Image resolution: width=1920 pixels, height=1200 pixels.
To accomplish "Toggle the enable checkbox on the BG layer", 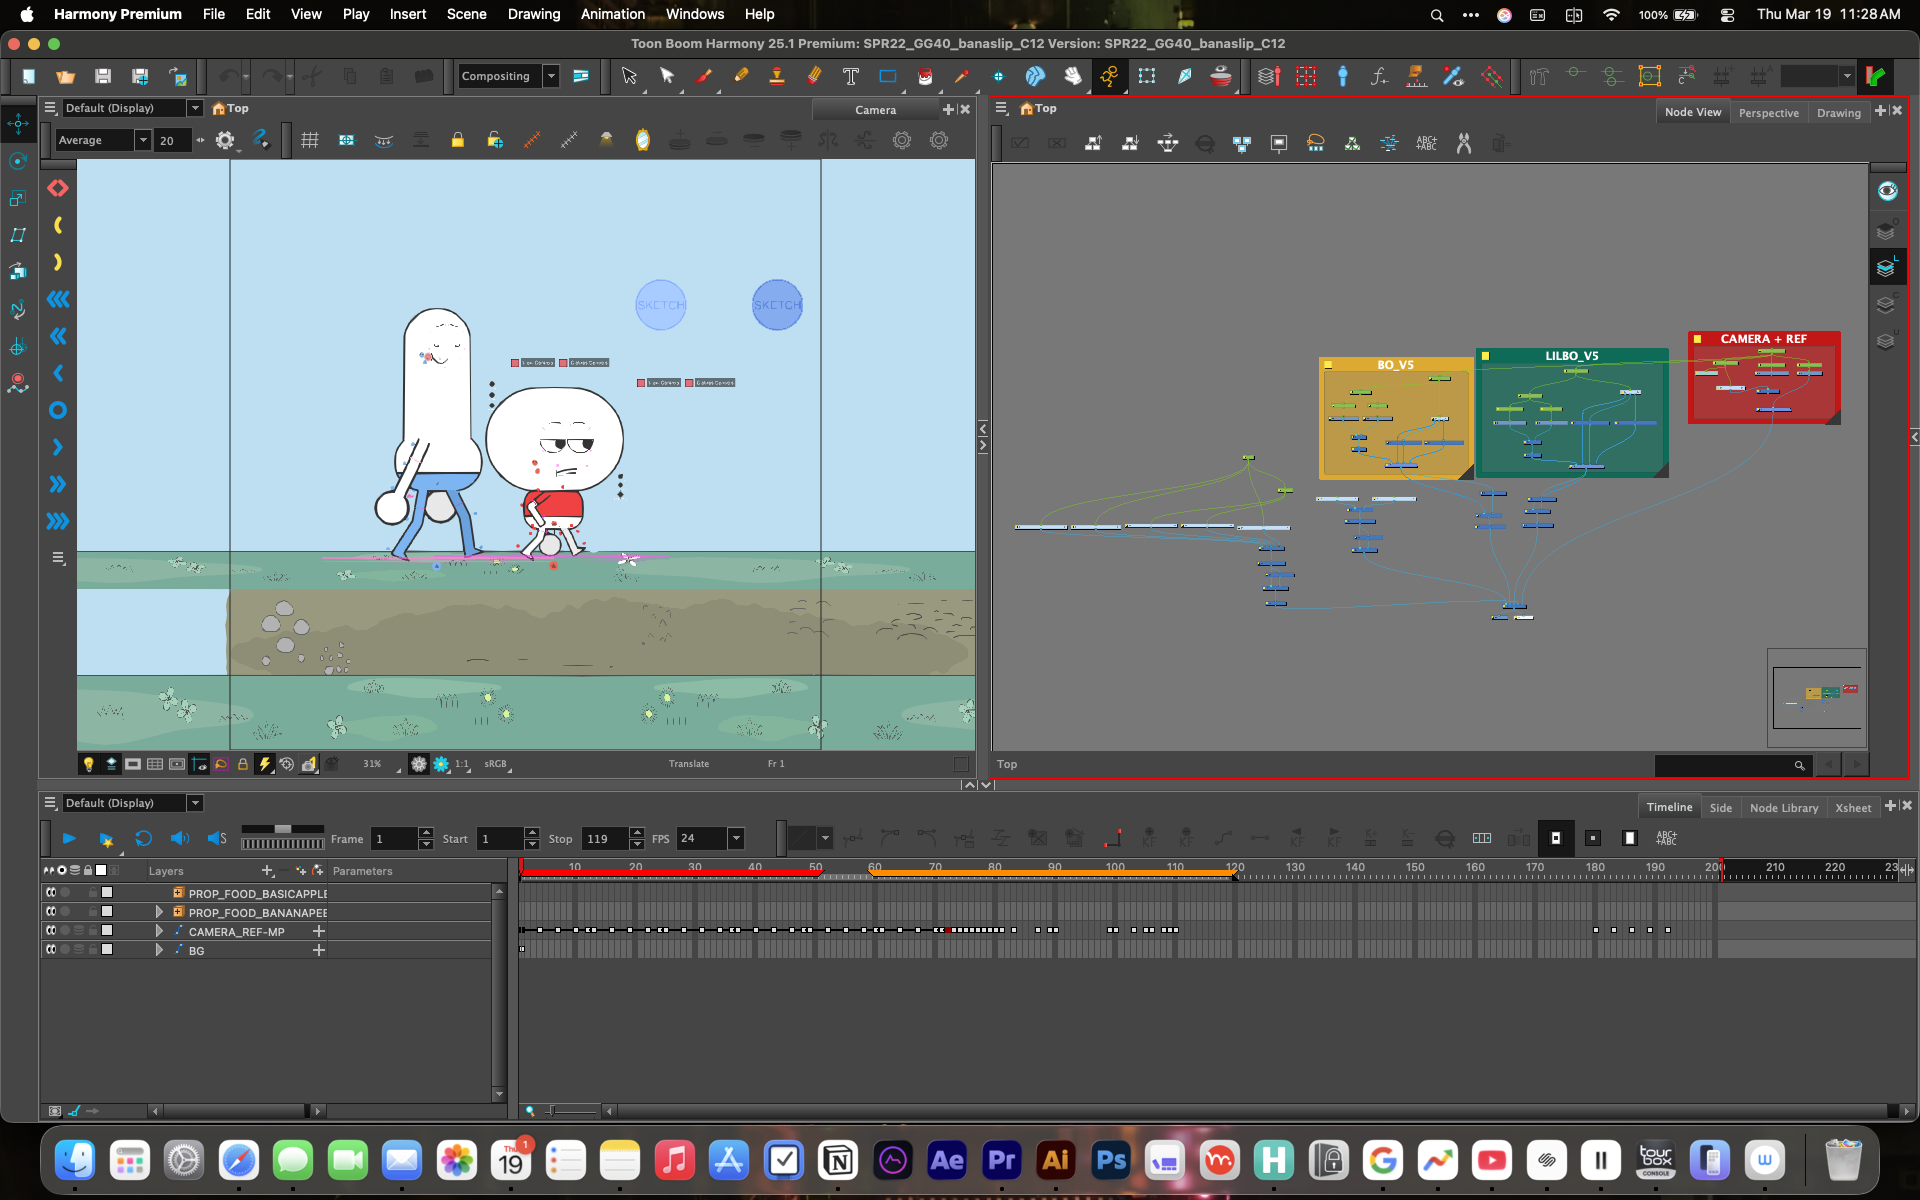I will tap(107, 950).
